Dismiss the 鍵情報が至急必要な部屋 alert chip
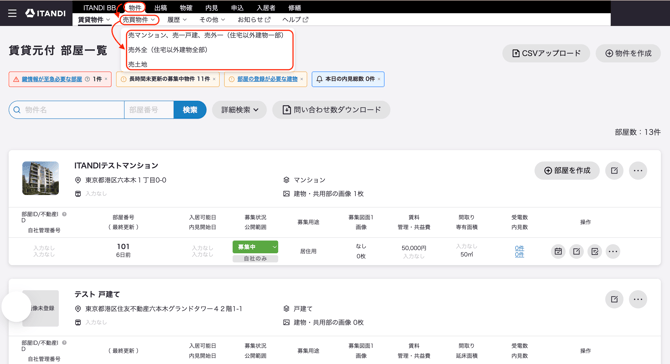670x364 pixels. pos(106,79)
